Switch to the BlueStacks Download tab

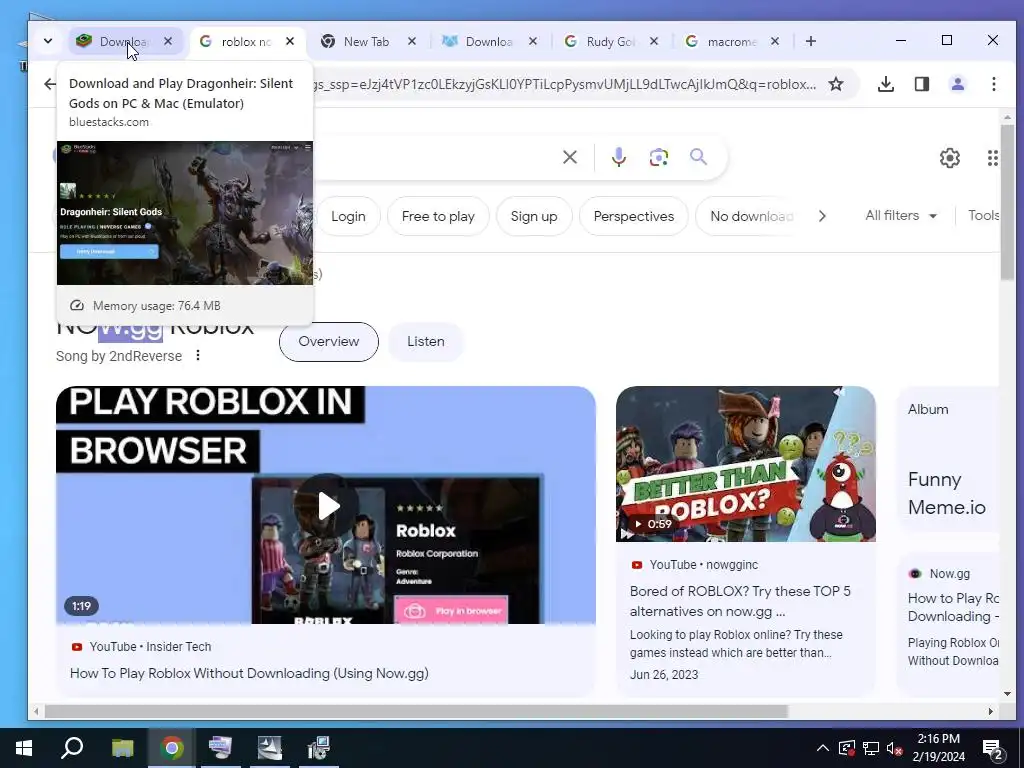(124, 41)
